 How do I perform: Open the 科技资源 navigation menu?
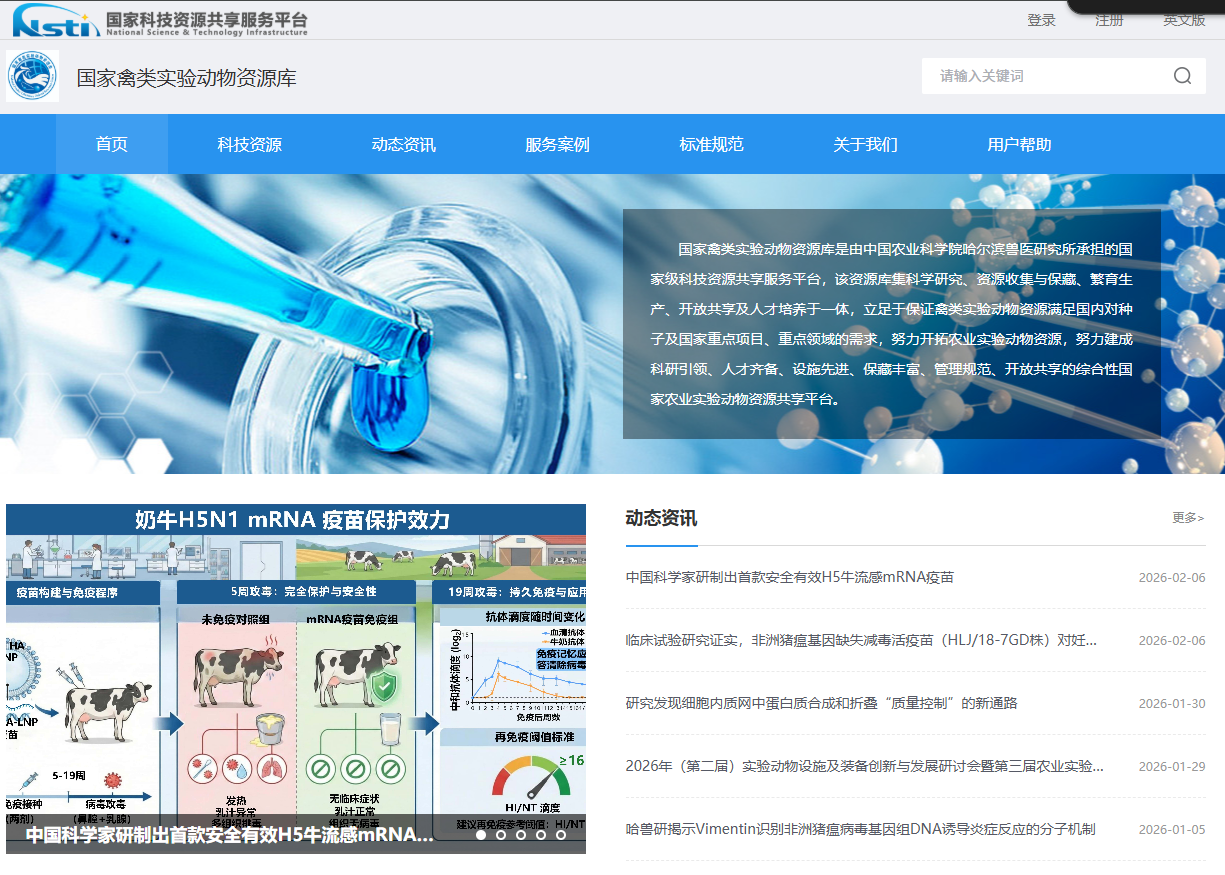click(251, 143)
